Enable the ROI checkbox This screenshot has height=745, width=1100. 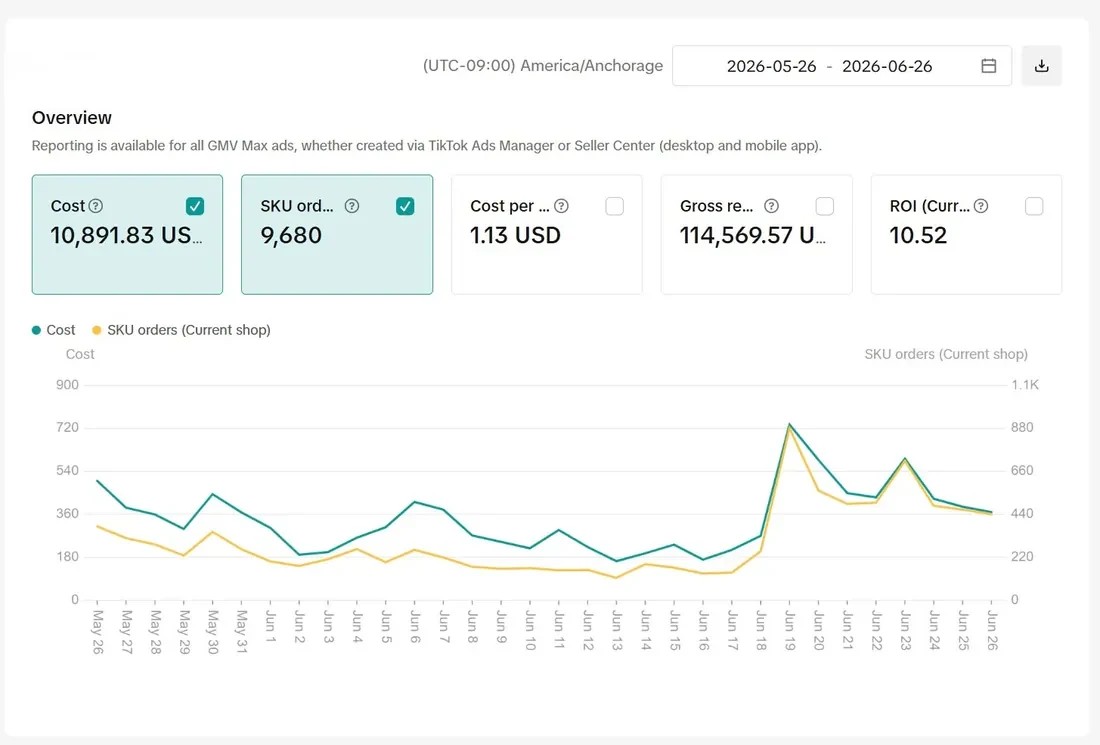[1033, 206]
